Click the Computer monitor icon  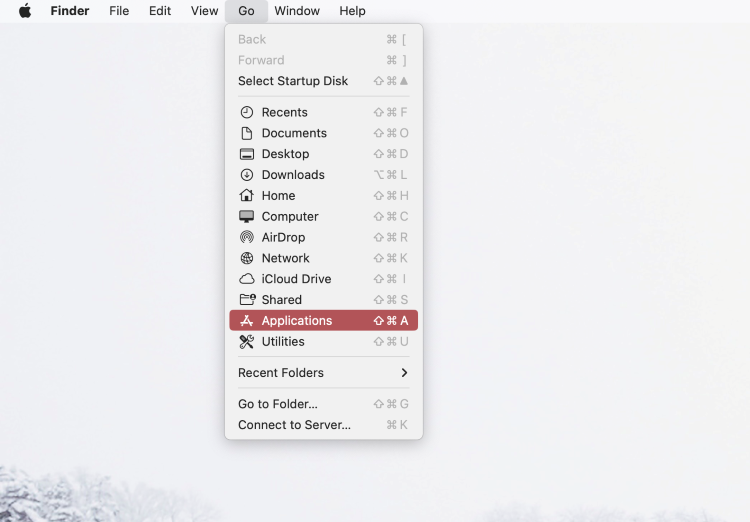(x=247, y=216)
